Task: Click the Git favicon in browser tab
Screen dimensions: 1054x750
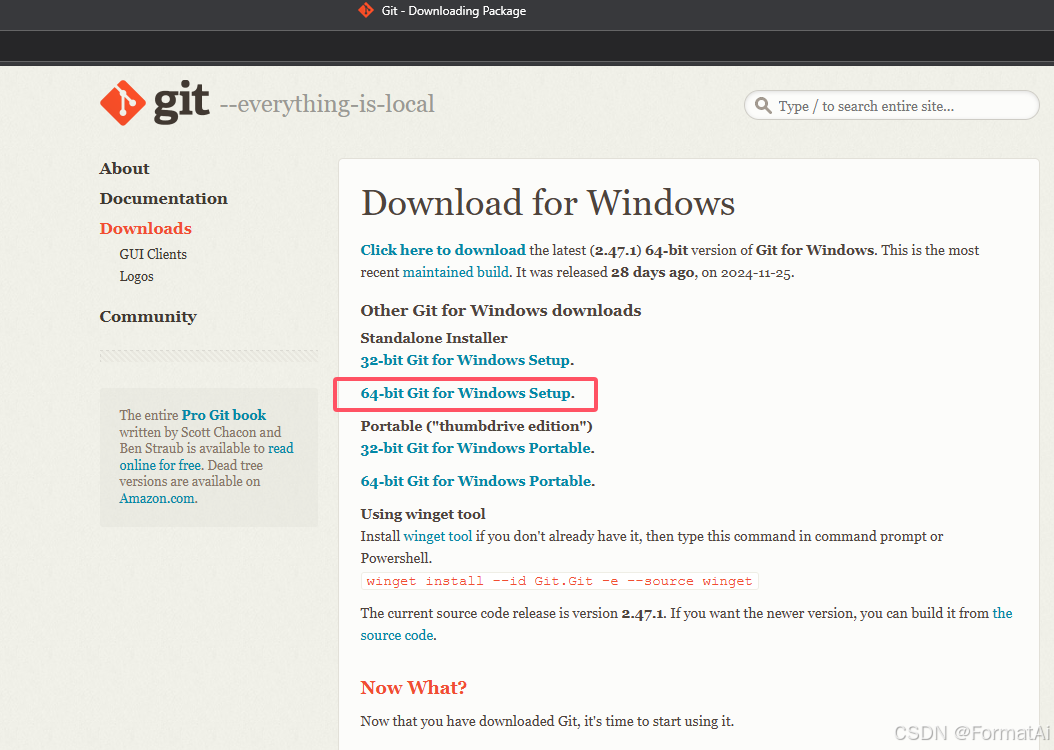Action: coord(366,10)
